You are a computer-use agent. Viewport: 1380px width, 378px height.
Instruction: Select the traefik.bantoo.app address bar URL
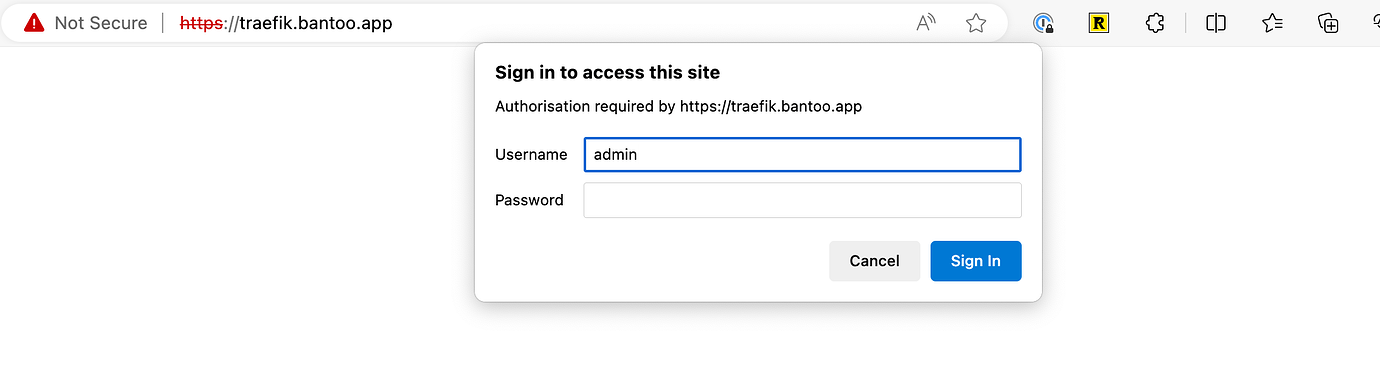(286, 23)
